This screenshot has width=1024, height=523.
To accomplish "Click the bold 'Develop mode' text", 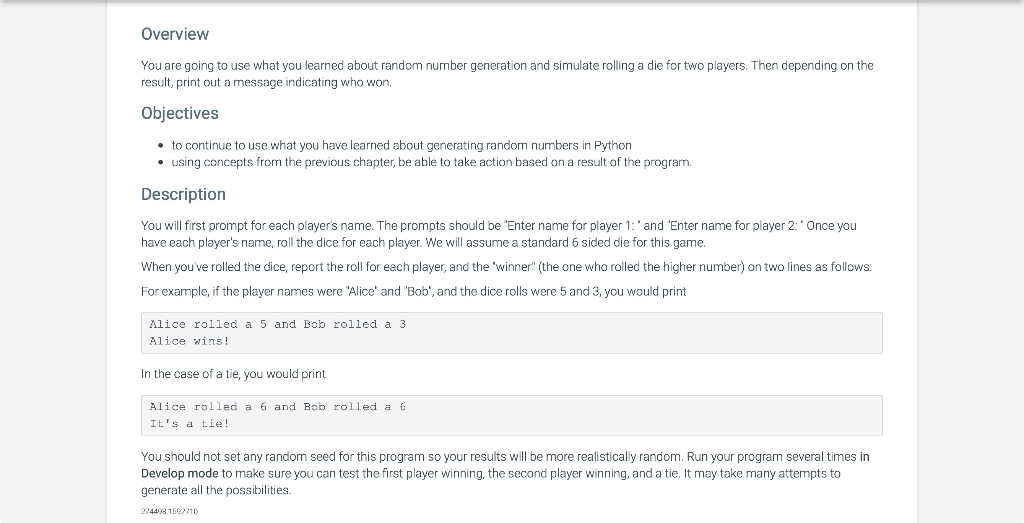I will (x=180, y=473).
